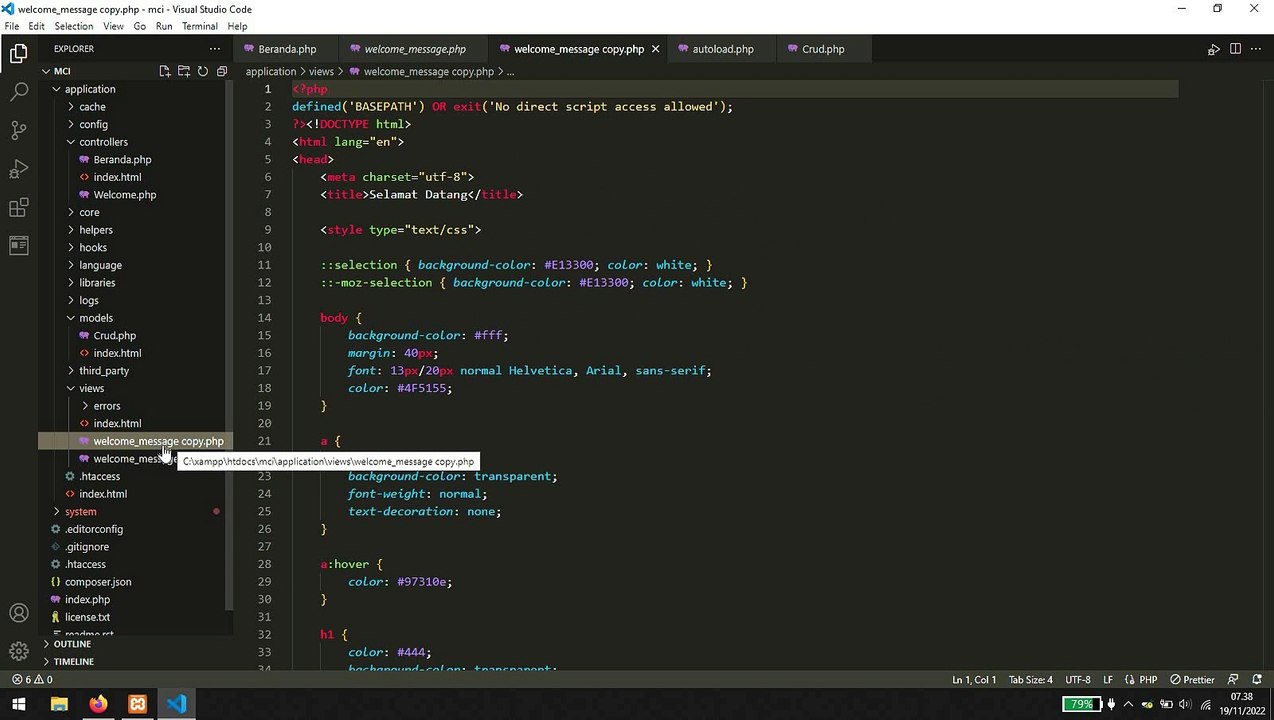1274x720 pixels.
Task: Click the volume icon in system tray
Action: tap(1186, 704)
